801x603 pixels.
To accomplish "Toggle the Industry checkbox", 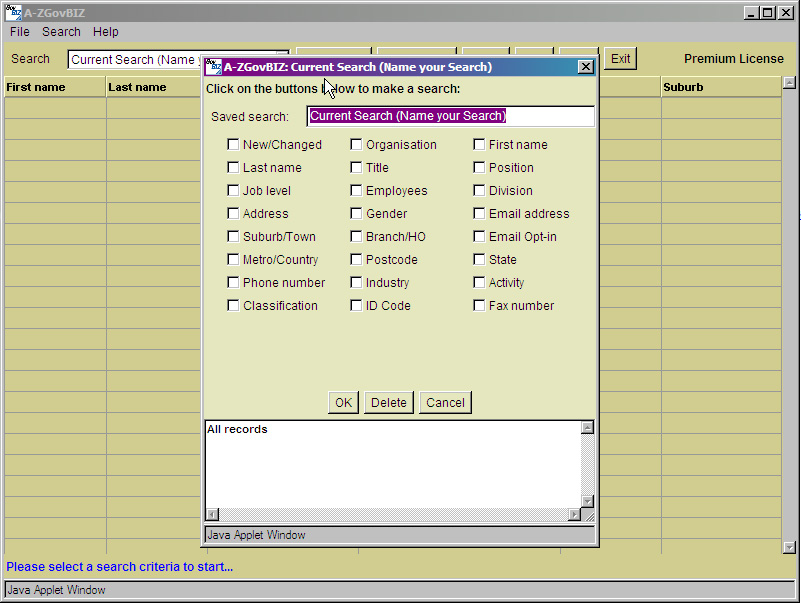I will point(356,283).
